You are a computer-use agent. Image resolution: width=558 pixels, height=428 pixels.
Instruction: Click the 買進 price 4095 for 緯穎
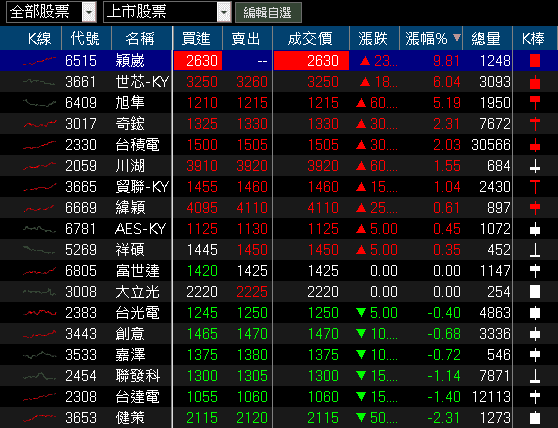(x=202, y=208)
